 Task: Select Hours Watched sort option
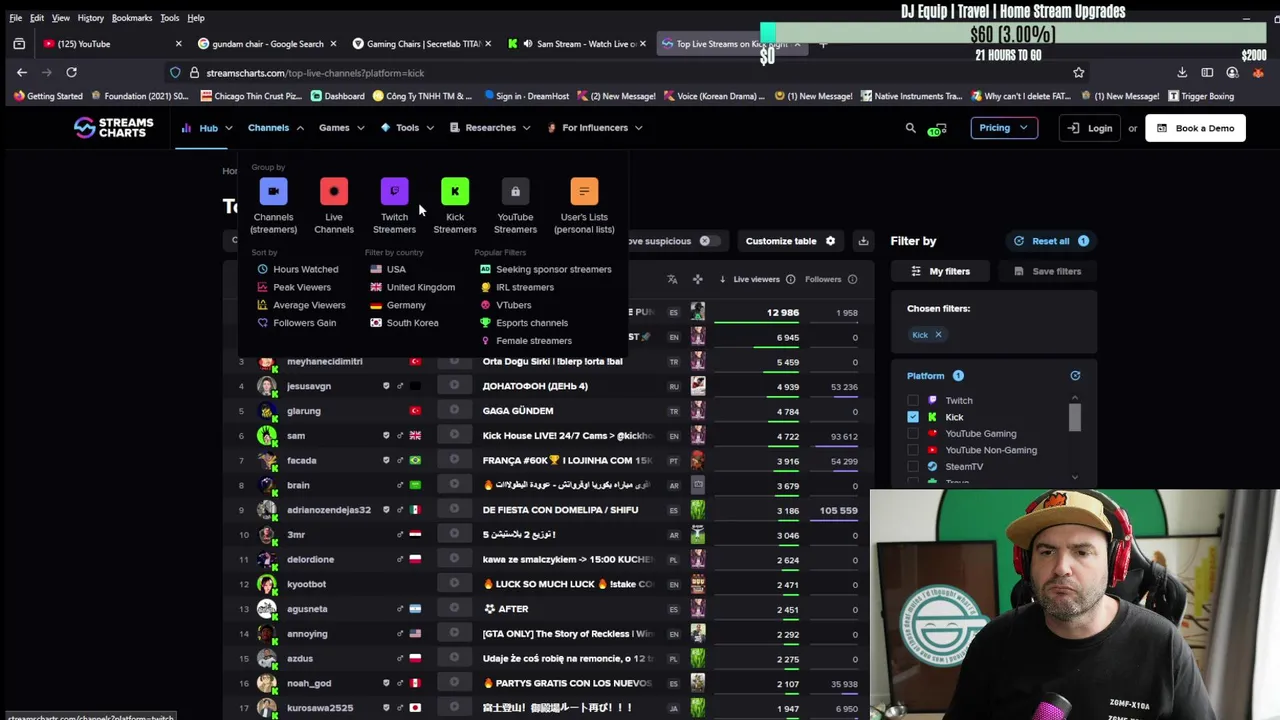(298, 269)
